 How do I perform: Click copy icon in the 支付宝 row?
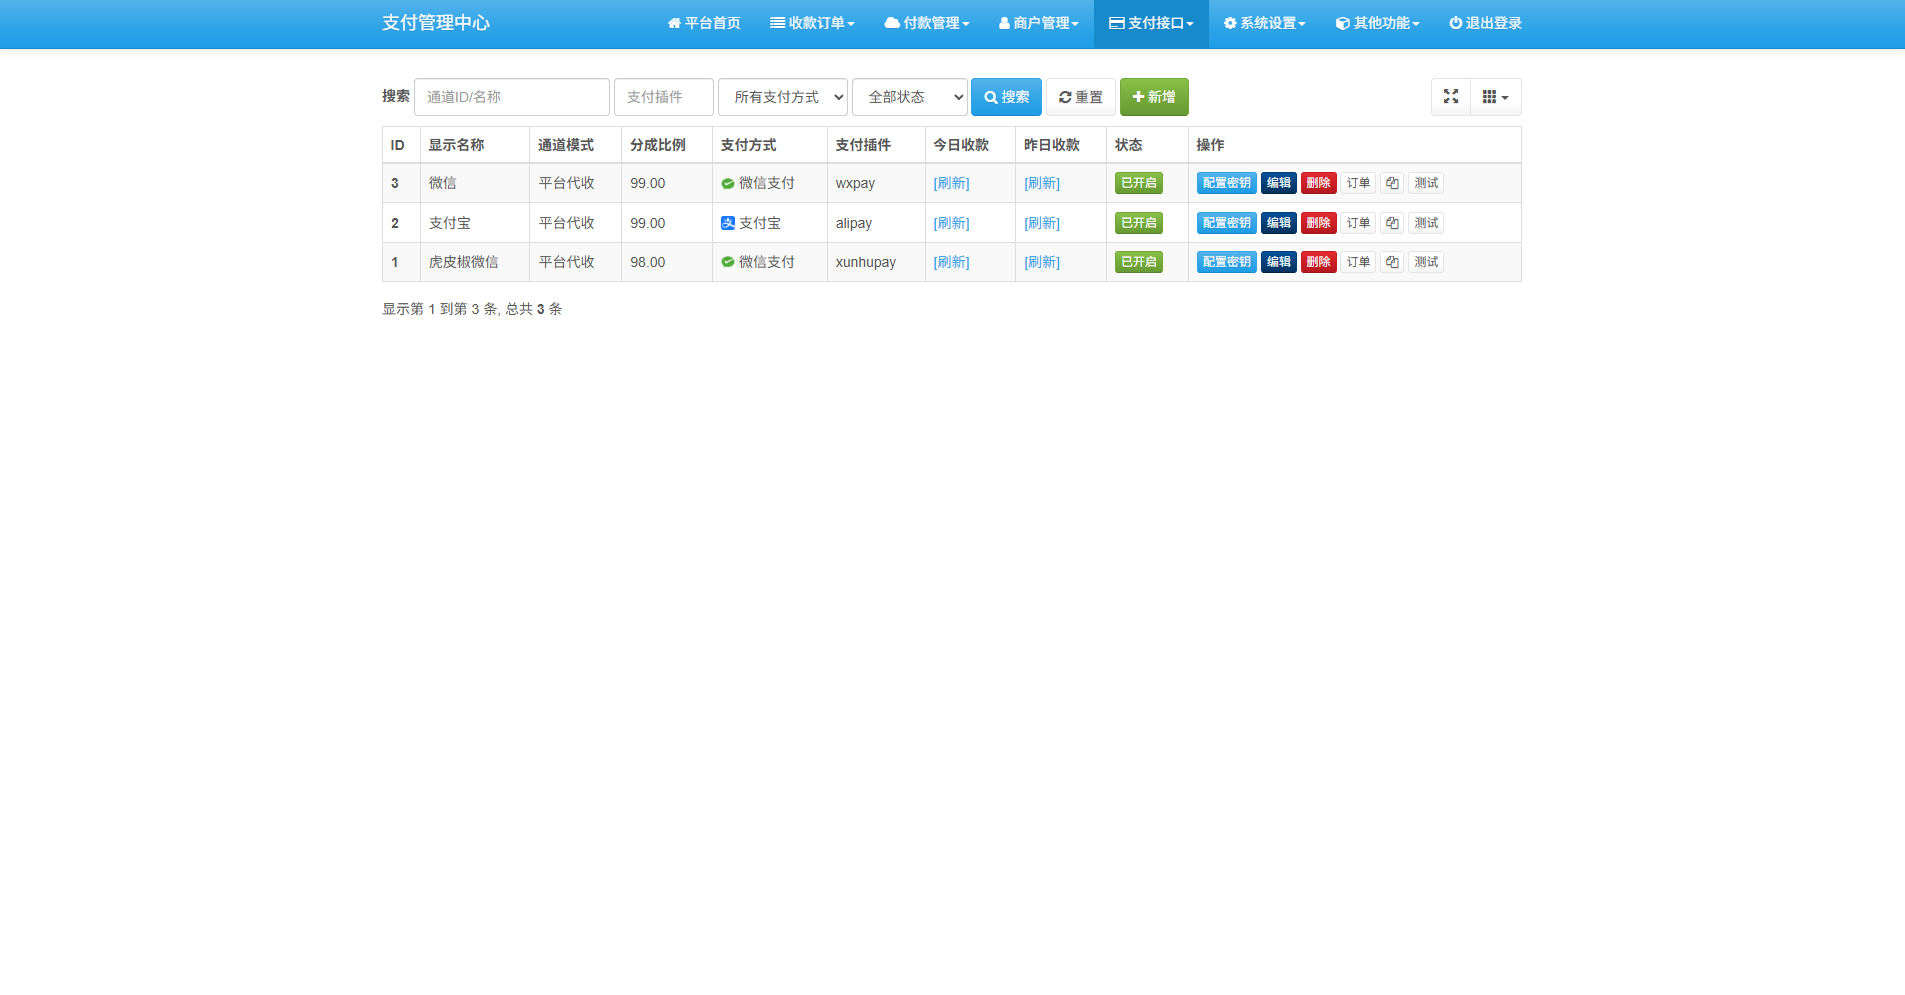[x=1391, y=223]
